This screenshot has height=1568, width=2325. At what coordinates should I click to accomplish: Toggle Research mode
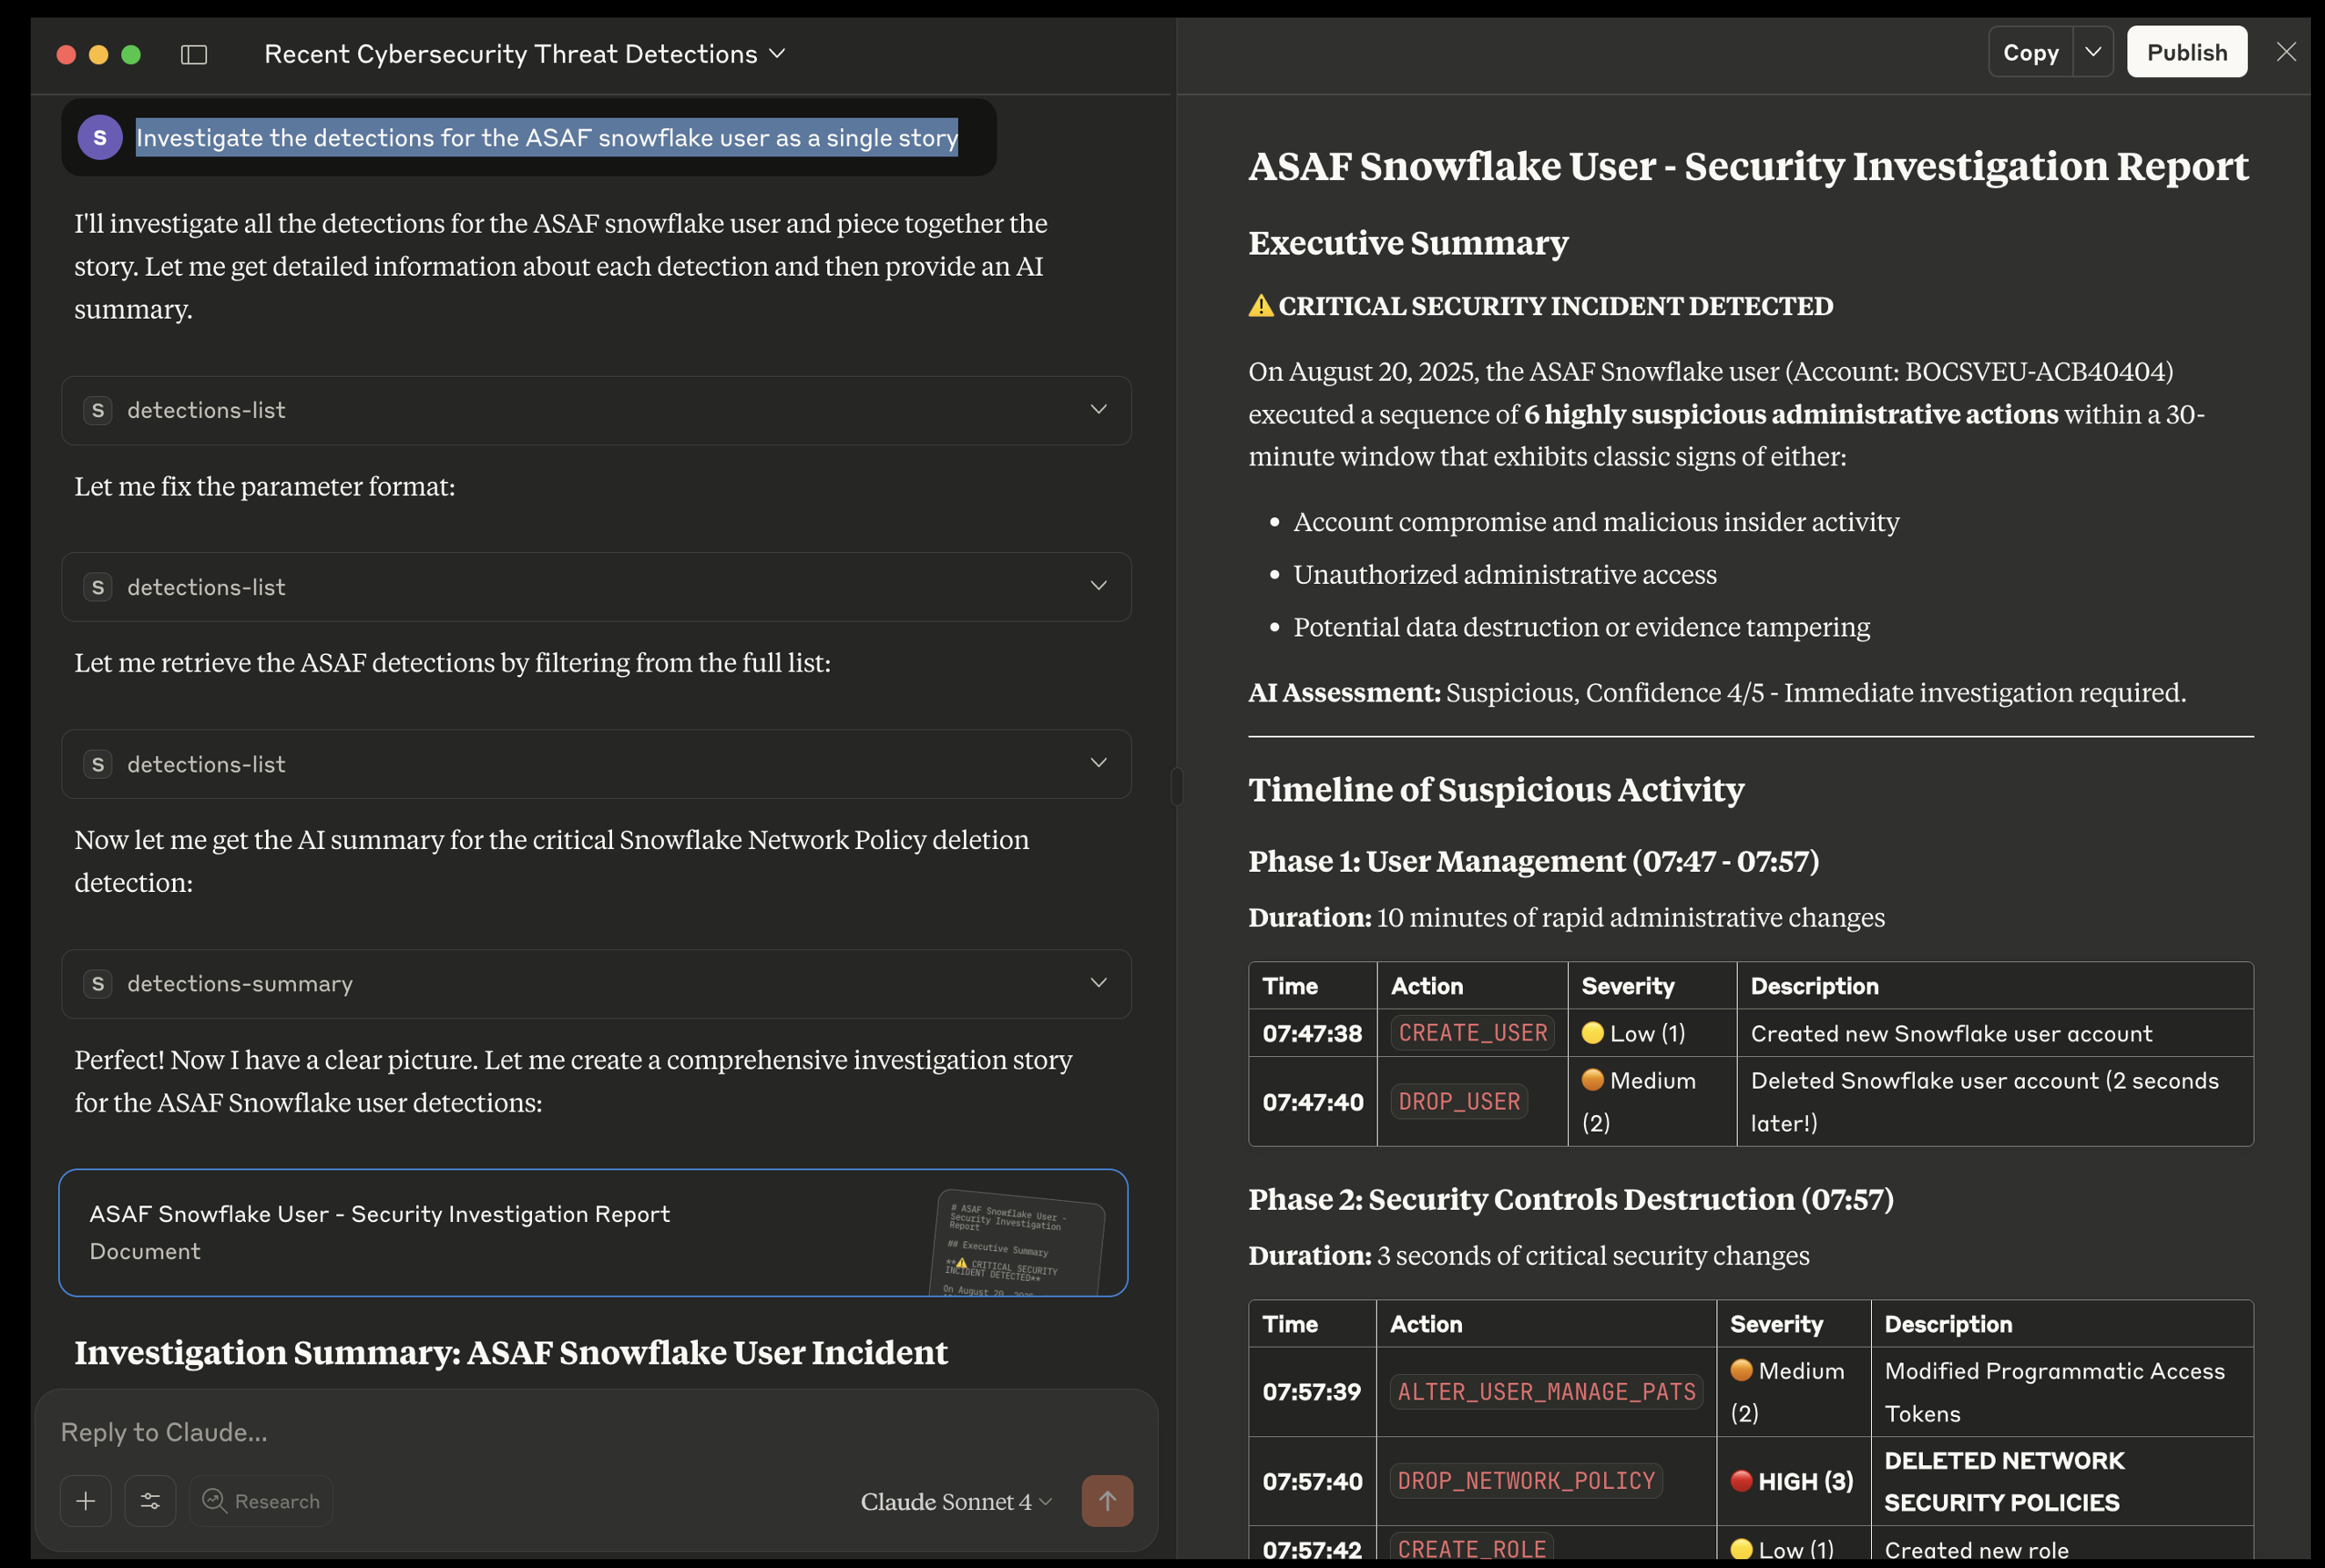point(261,1500)
